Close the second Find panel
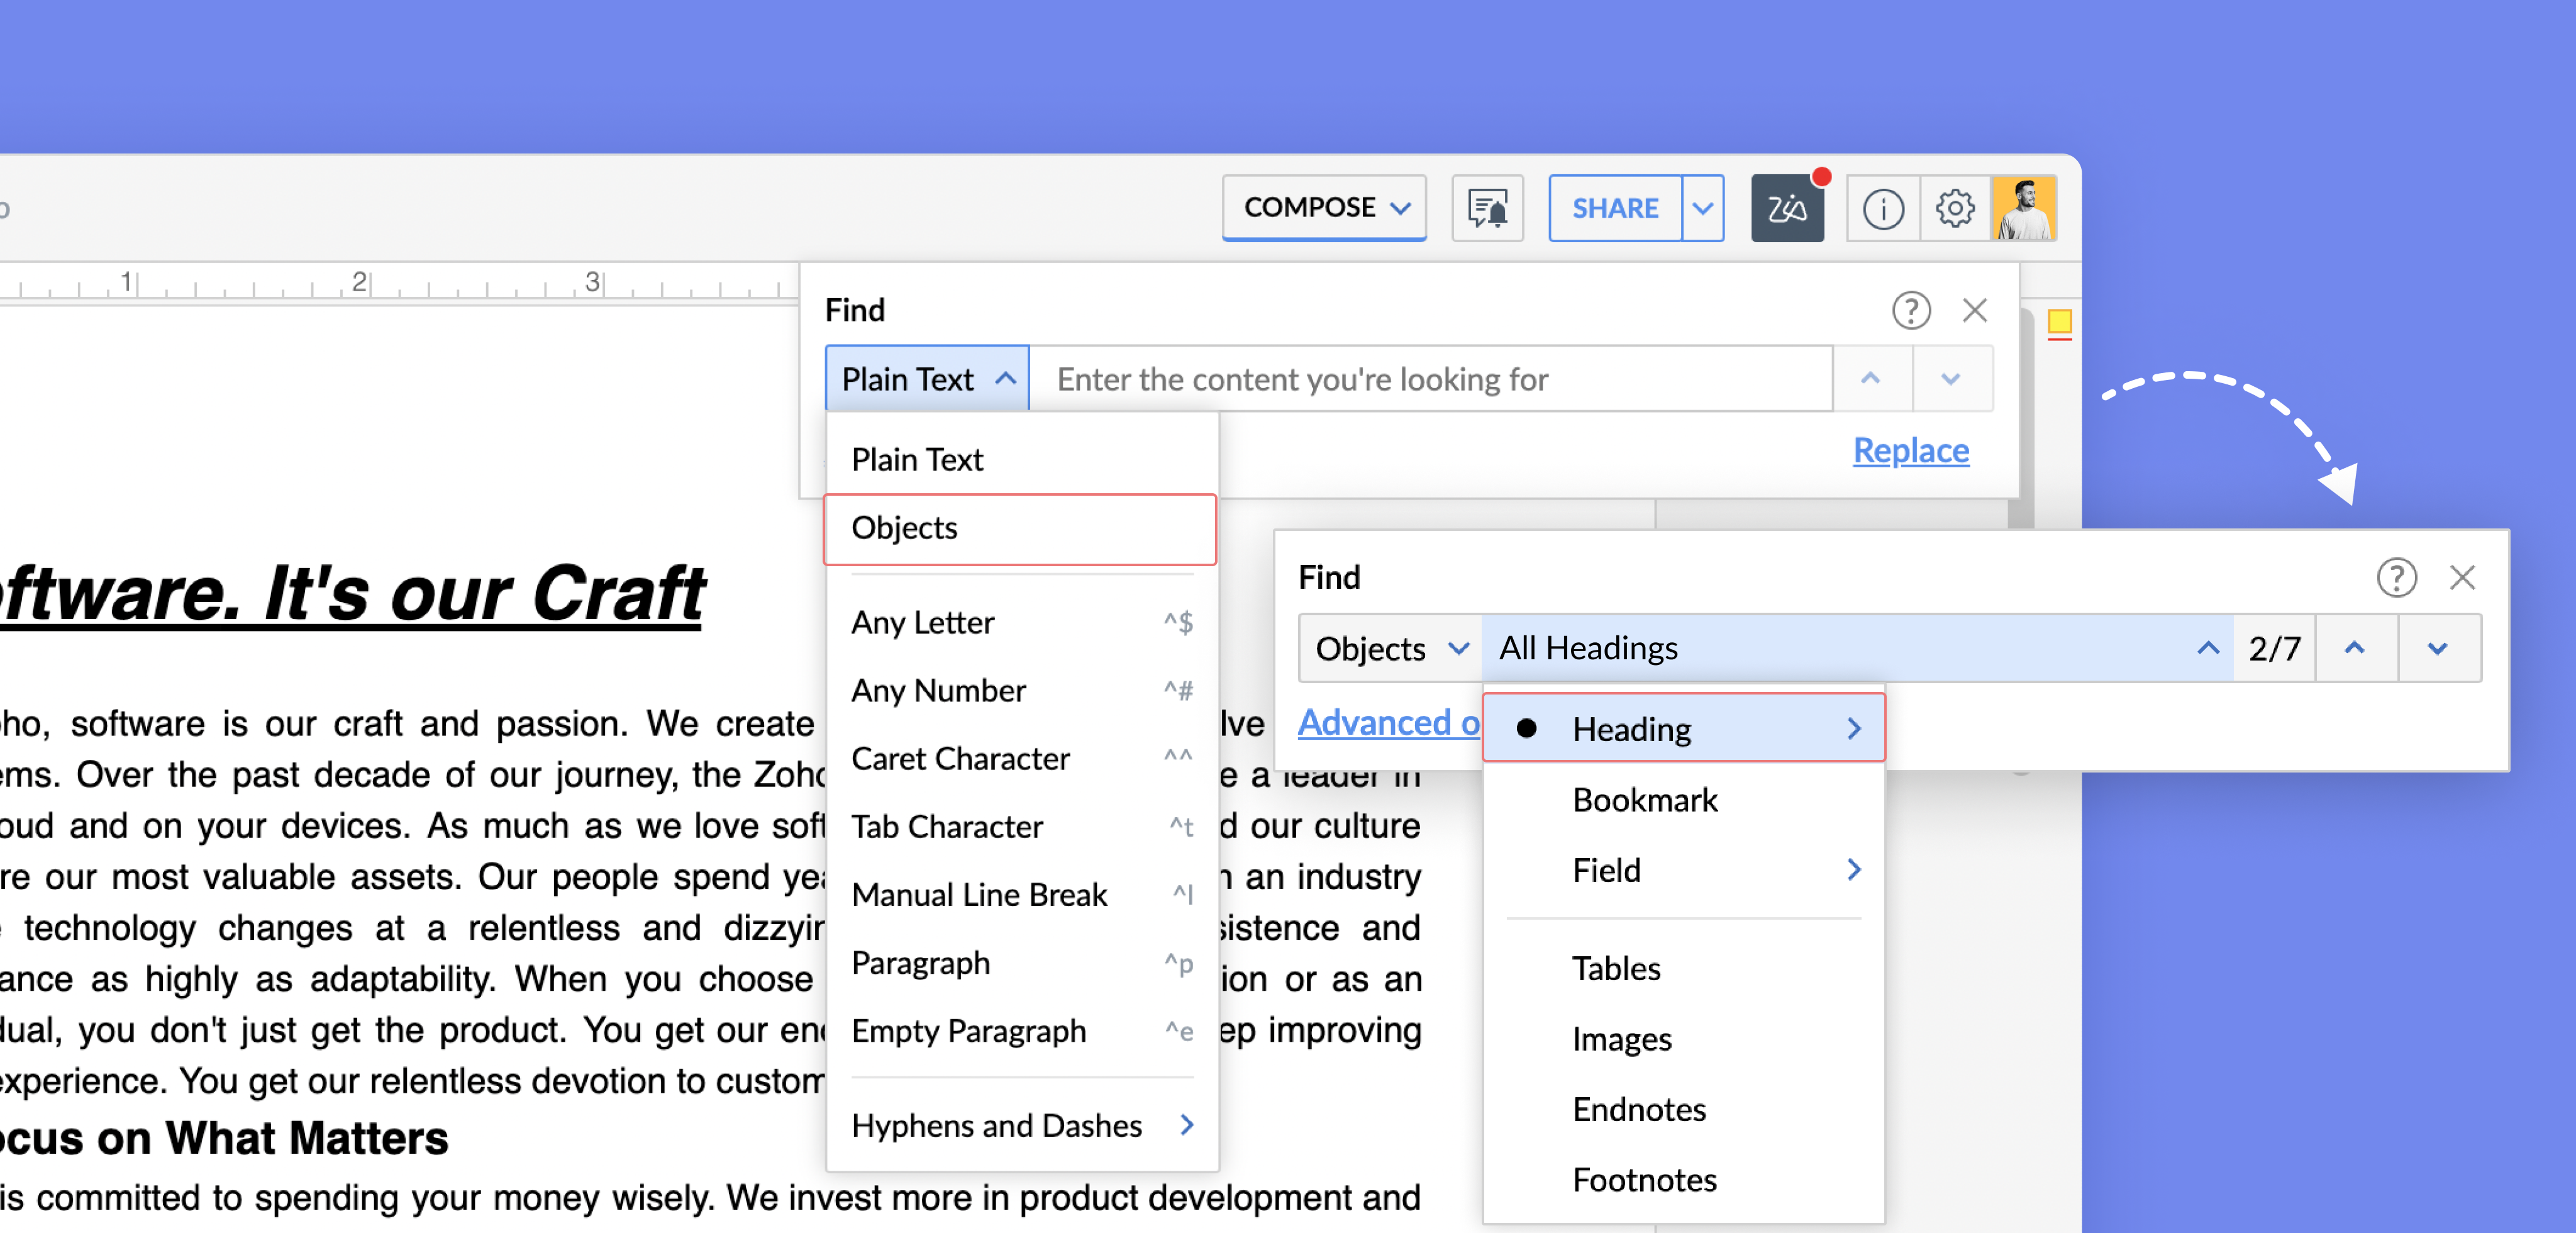This screenshot has height=1233, width=2576. click(x=2462, y=577)
